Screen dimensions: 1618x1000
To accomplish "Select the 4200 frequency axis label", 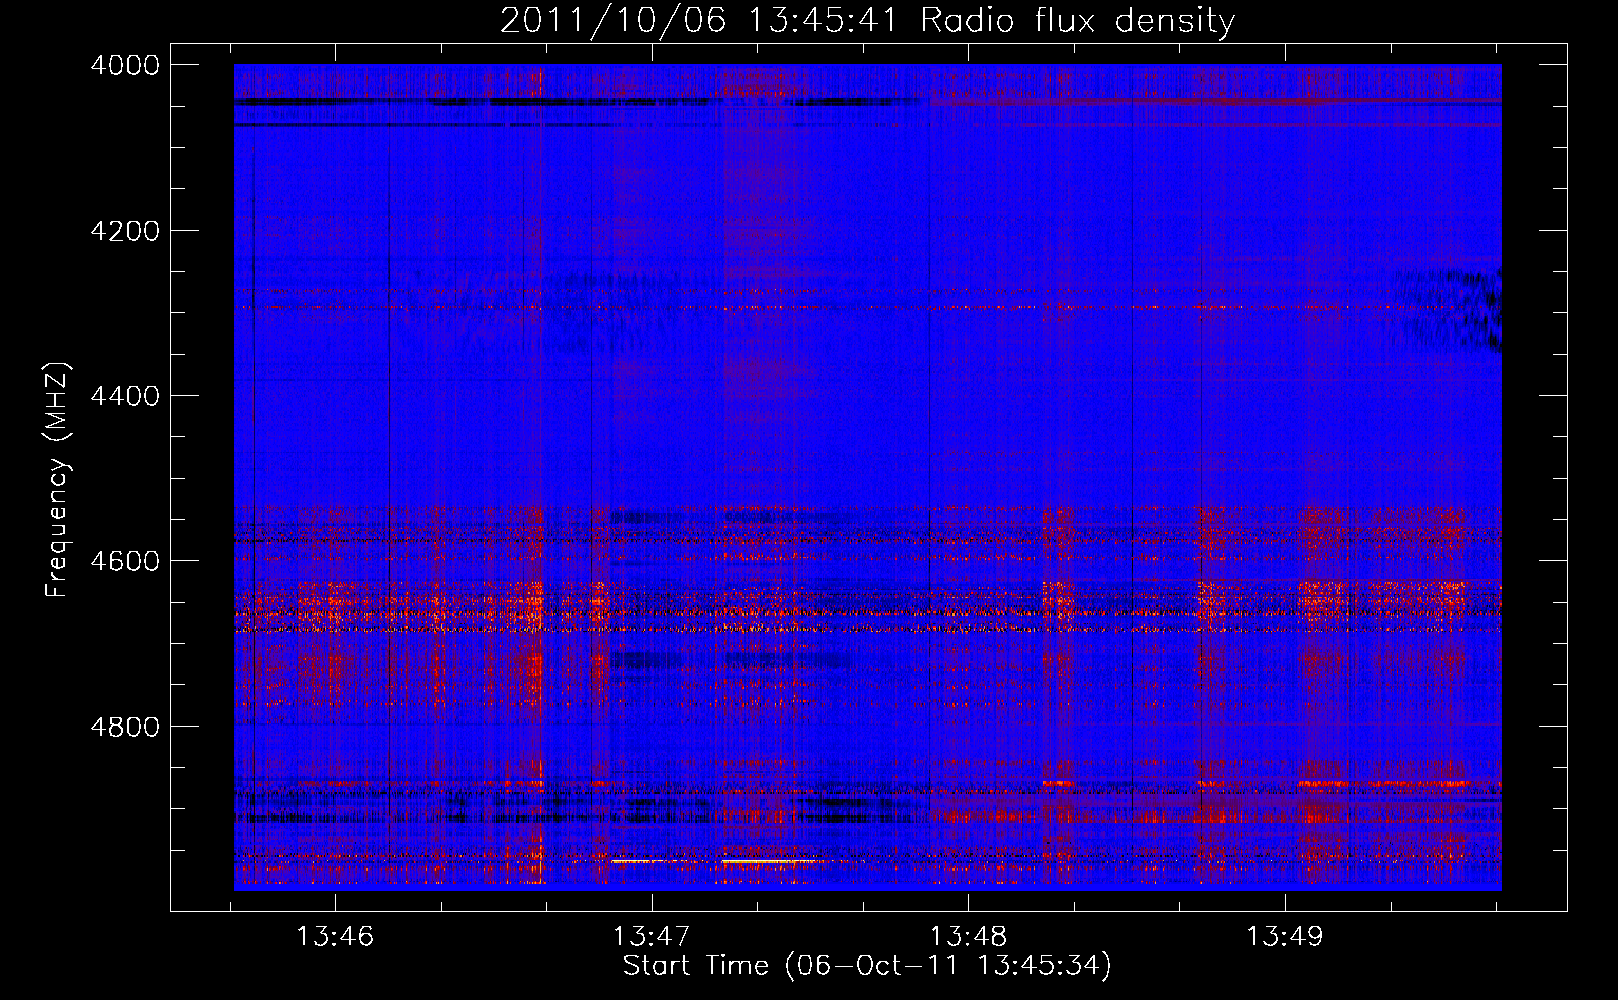I will (x=125, y=231).
